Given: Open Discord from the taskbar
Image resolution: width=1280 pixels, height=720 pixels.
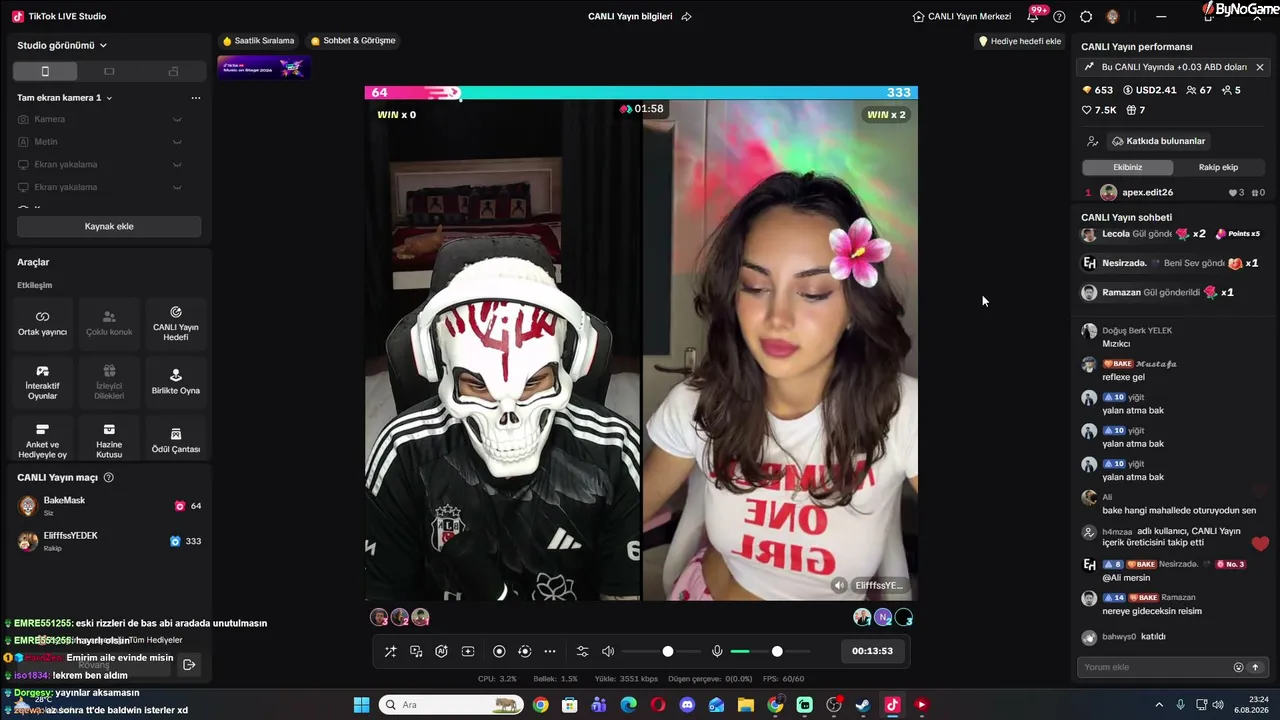Looking at the screenshot, I should [x=687, y=705].
